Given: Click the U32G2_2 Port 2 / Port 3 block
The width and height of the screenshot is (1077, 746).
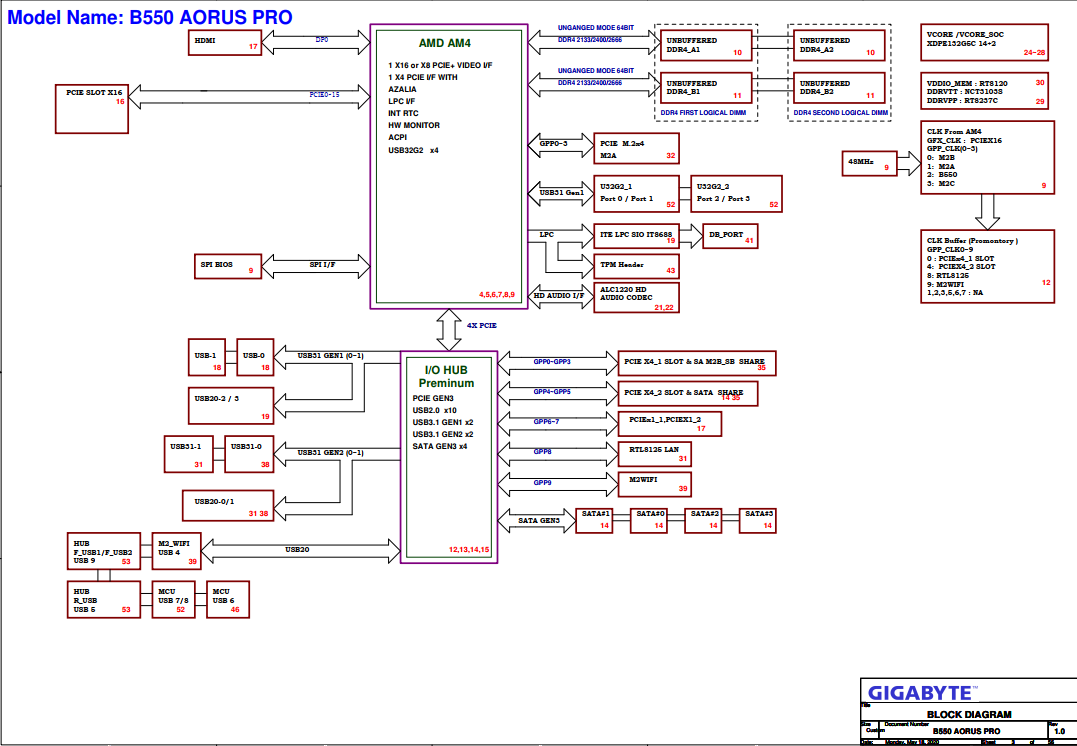Looking at the screenshot, I should 736,194.
